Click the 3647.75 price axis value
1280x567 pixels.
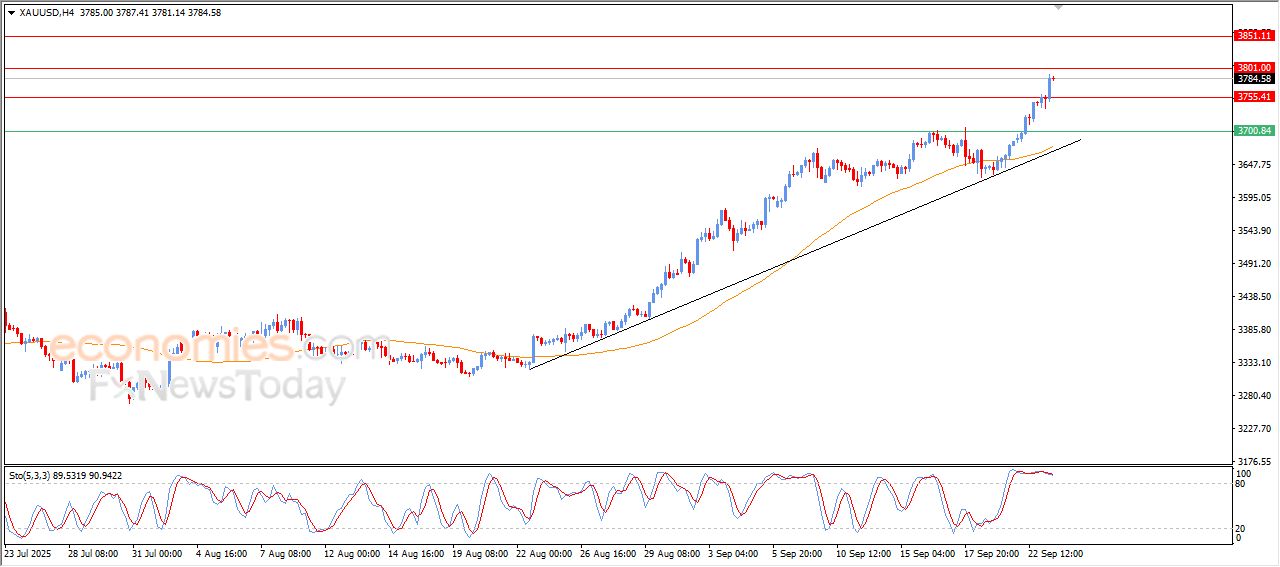[1254, 164]
